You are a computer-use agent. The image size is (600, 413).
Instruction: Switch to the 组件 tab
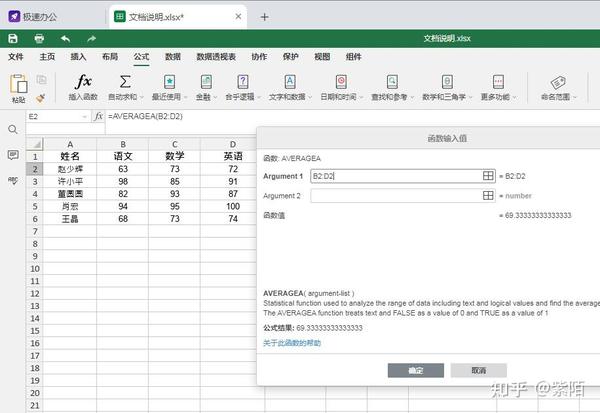(x=353, y=57)
